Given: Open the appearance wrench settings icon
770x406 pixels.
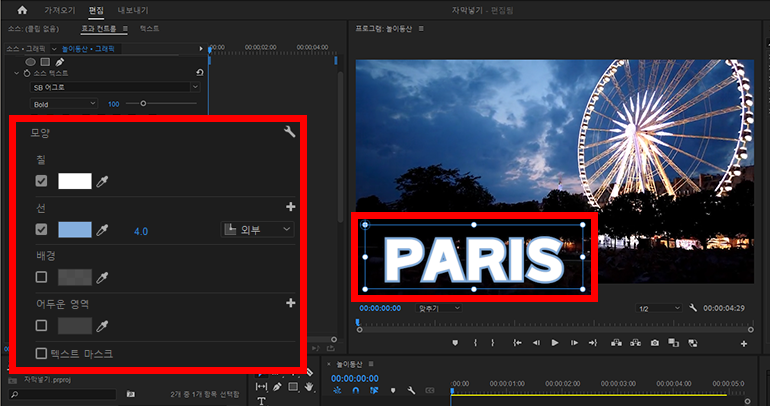Looking at the screenshot, I should pyautogui.click(x=290, y=132).
